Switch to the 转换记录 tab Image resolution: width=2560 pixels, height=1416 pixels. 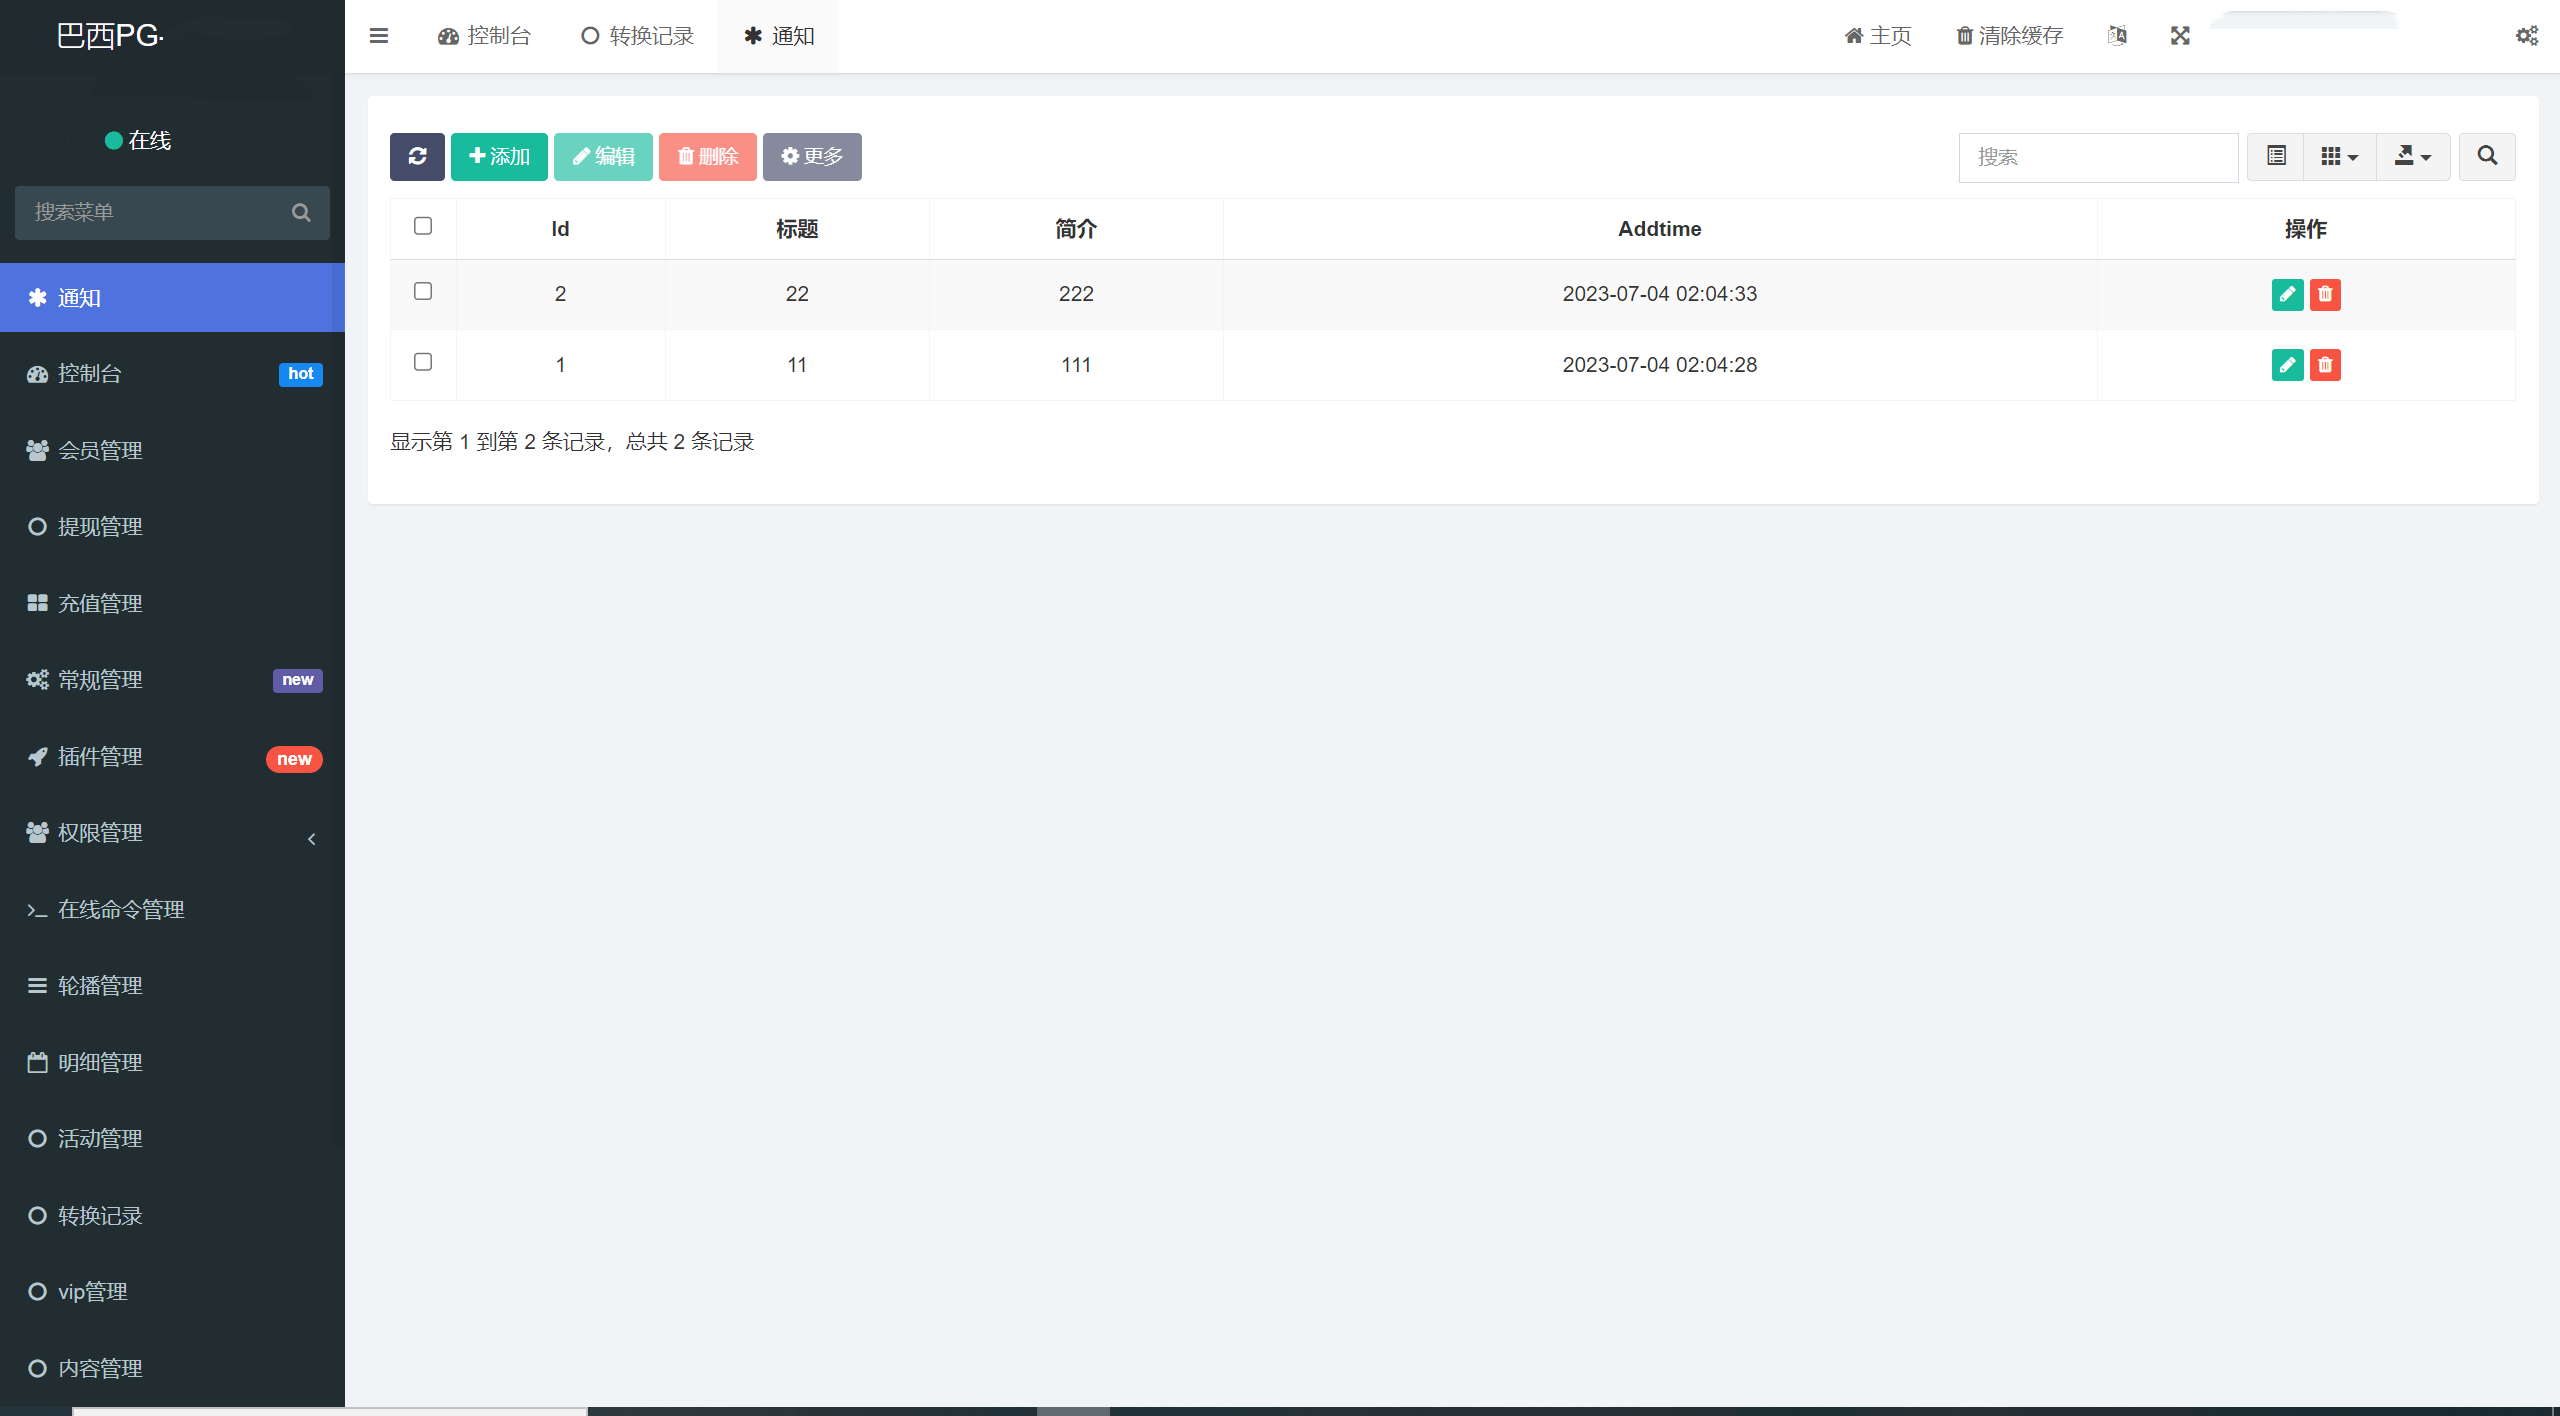[638, 36]
